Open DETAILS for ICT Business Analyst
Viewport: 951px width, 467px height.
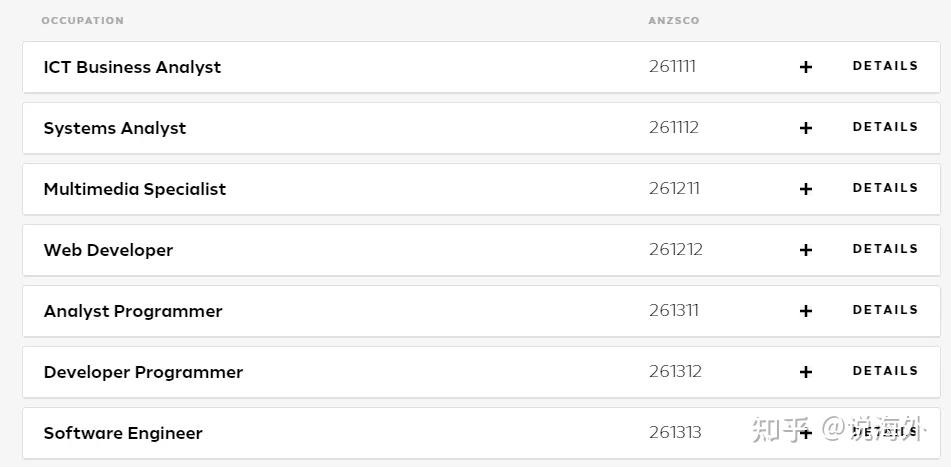pyautogui.click(x=885, y=66)
